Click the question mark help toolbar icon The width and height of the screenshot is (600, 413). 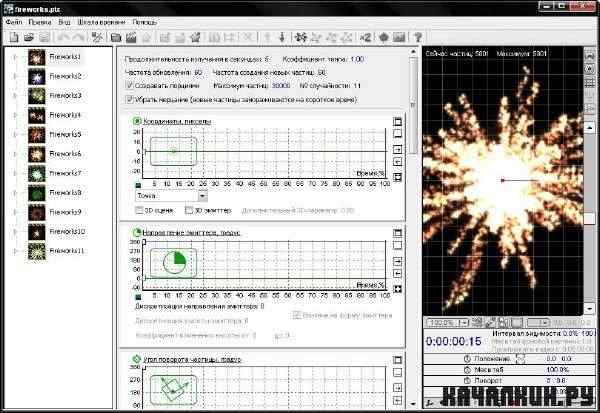[418, 37]
